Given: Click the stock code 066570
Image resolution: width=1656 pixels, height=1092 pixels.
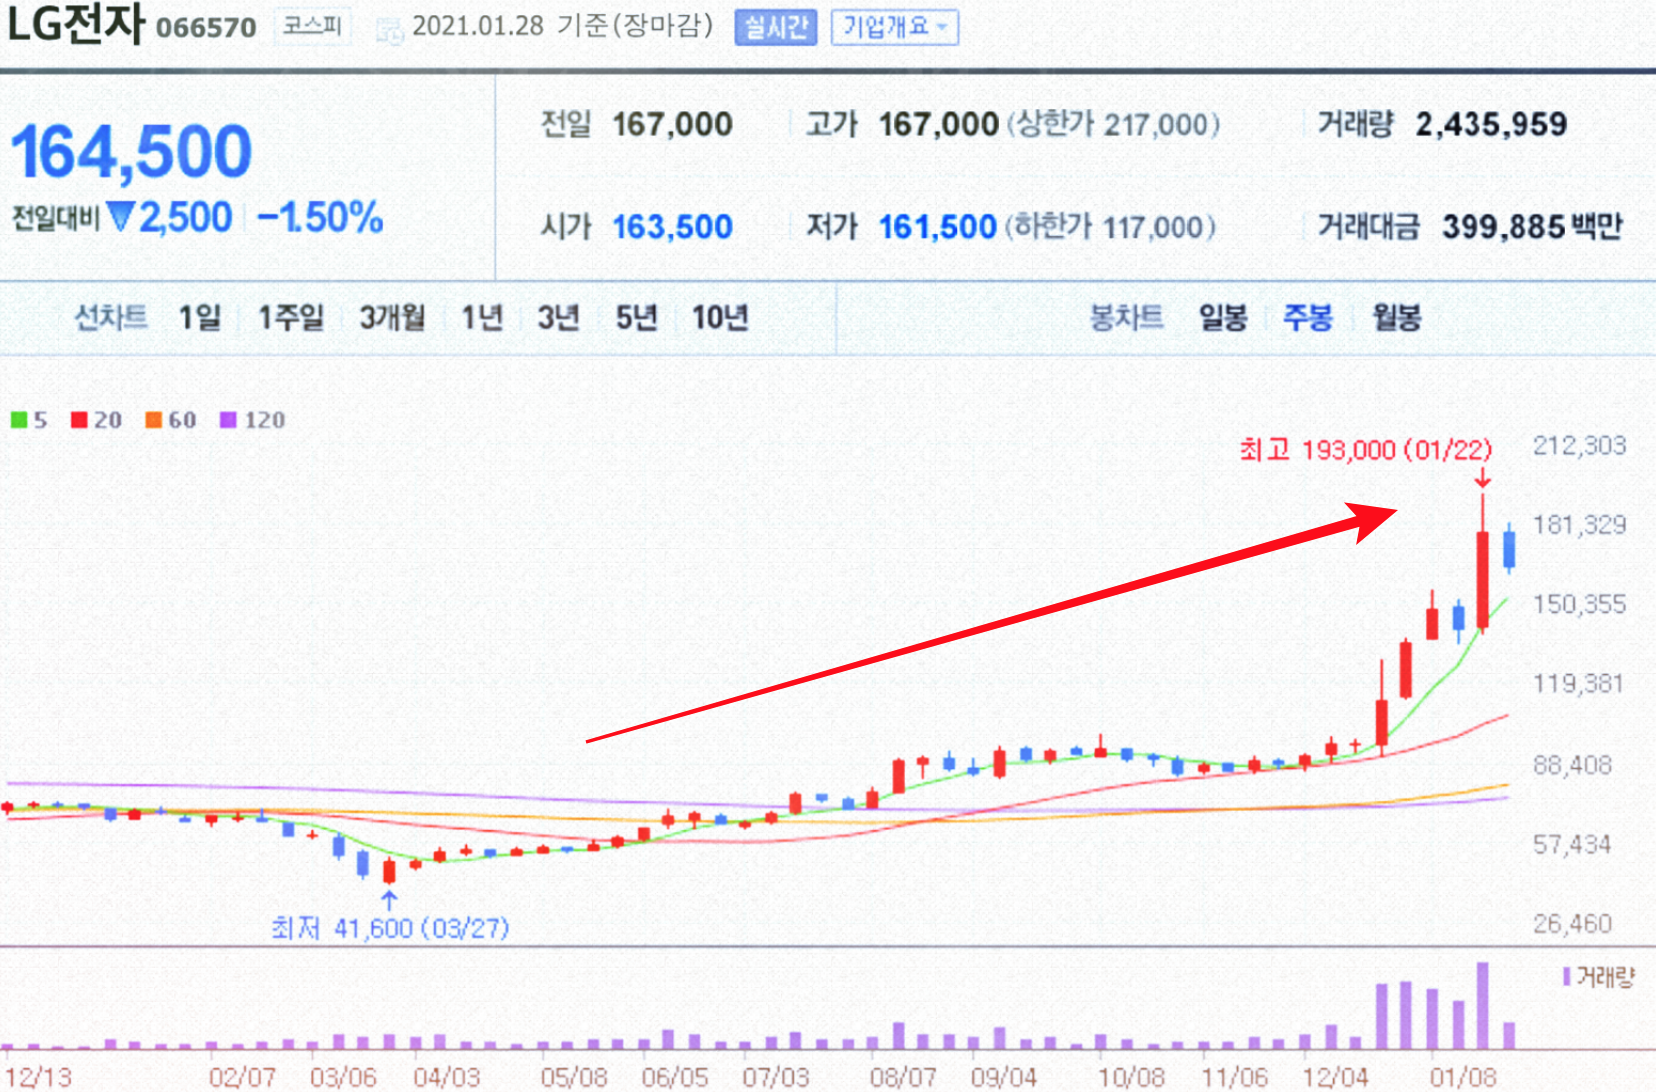Looking at the screenshot, I should click(x=206, y=27).
